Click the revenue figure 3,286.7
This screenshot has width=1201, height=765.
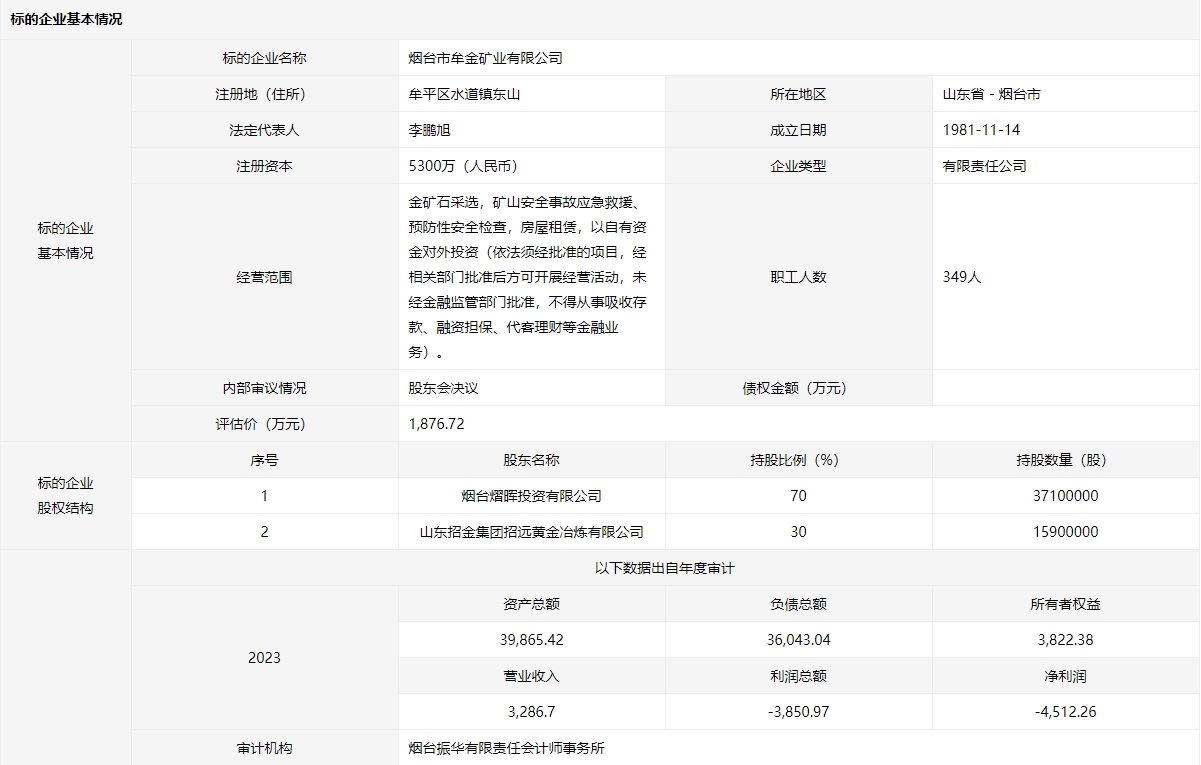531,712
